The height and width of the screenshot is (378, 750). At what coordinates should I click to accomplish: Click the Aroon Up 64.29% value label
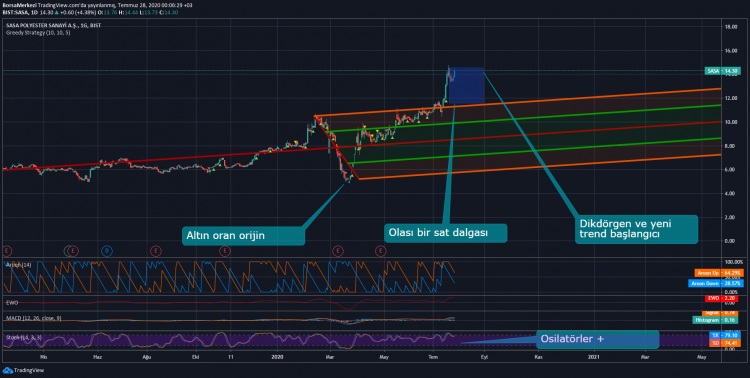(719, 273)
